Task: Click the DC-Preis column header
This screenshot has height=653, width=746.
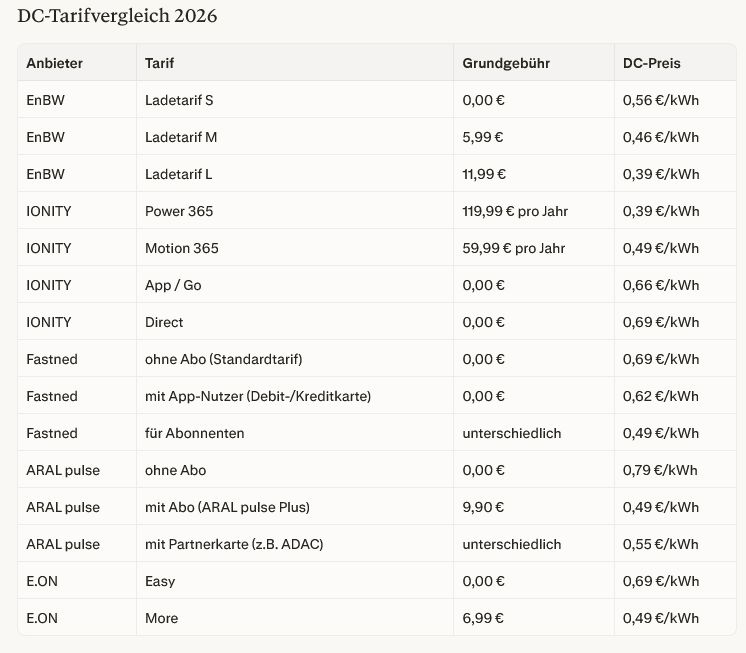Action: pos(651,63)
